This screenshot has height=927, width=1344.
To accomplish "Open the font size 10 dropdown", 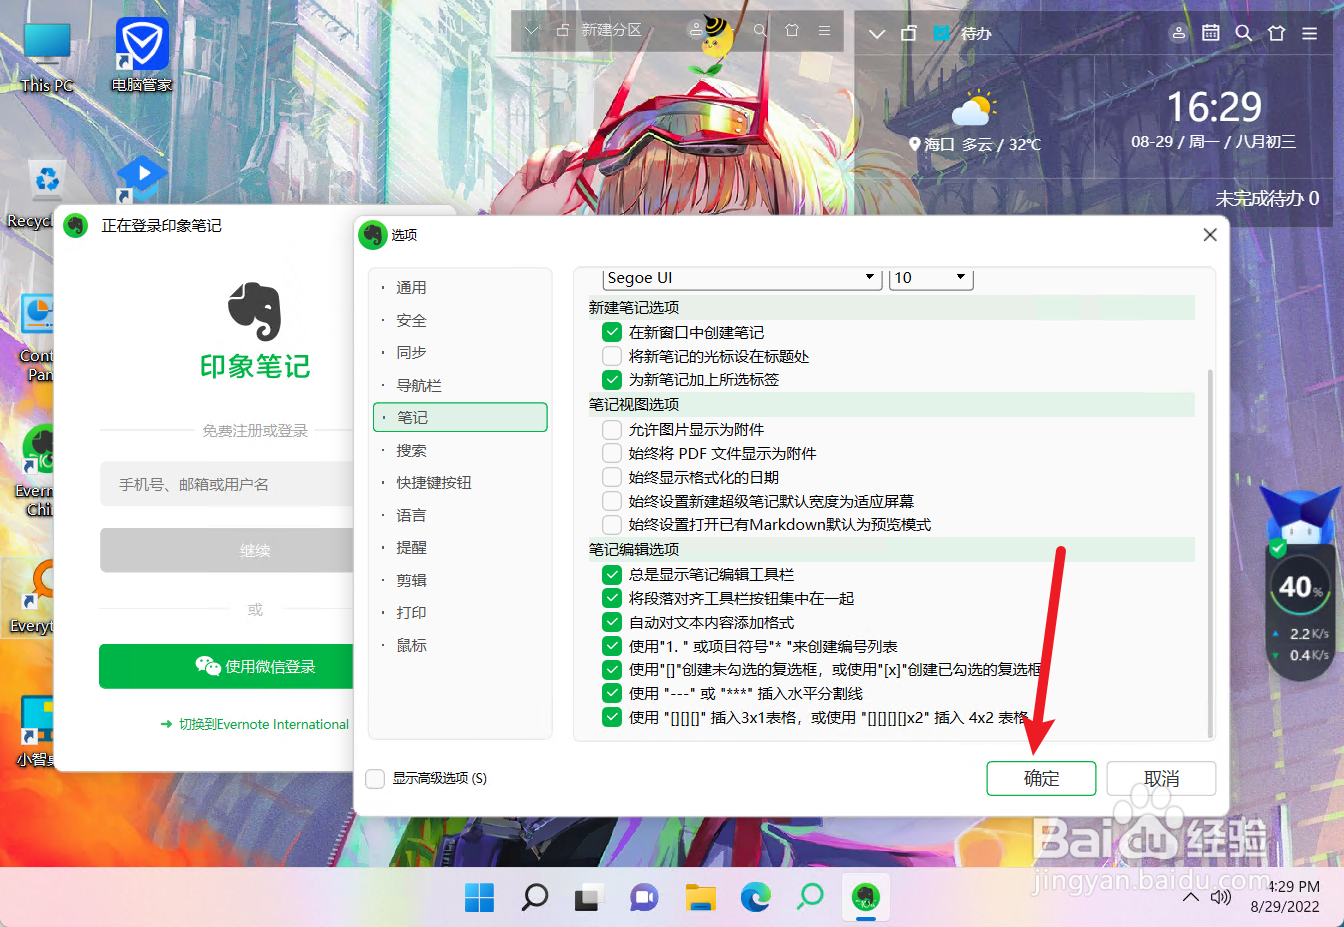I will [x=931, y=278].
